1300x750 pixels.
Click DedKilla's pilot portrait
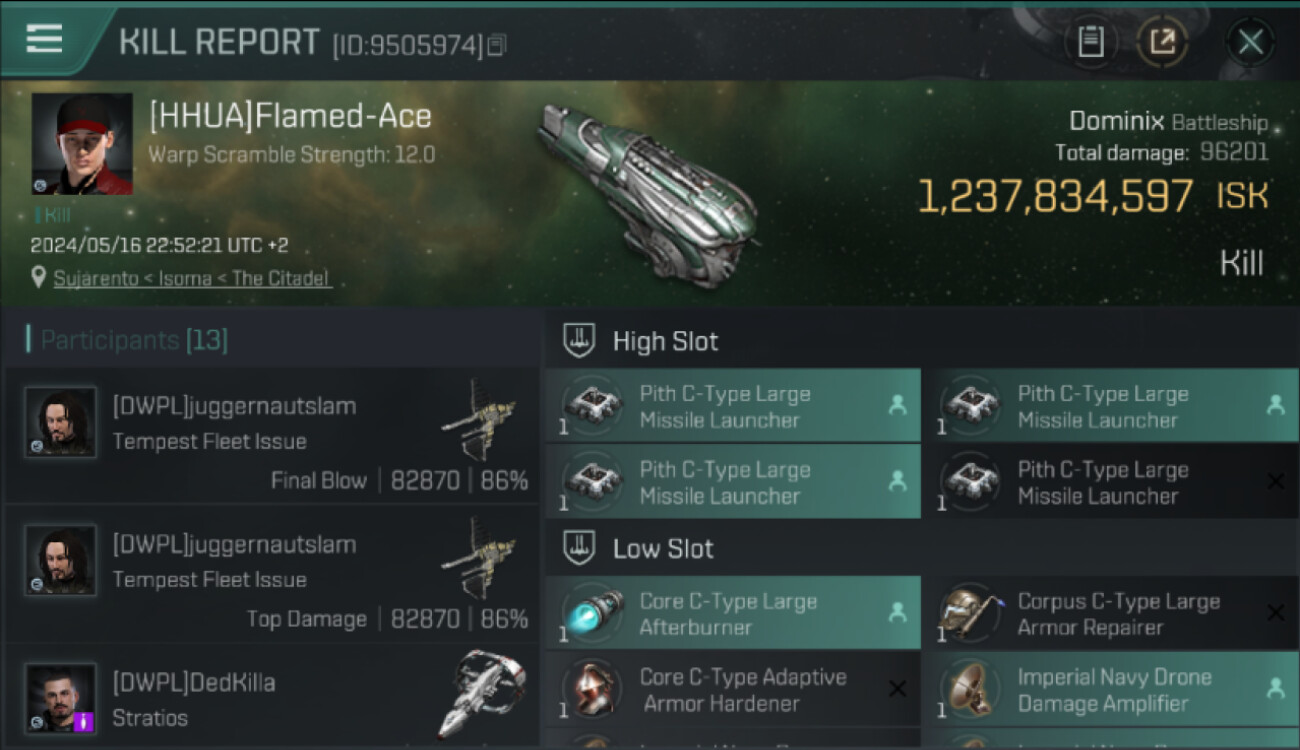tap(61, 698)
